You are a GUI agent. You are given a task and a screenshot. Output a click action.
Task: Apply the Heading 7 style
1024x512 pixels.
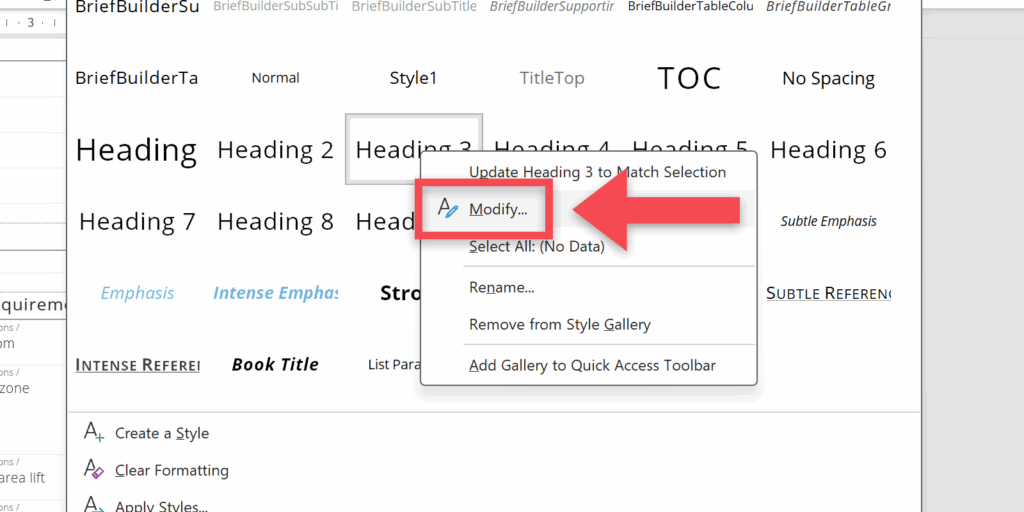tap(137, 221)
